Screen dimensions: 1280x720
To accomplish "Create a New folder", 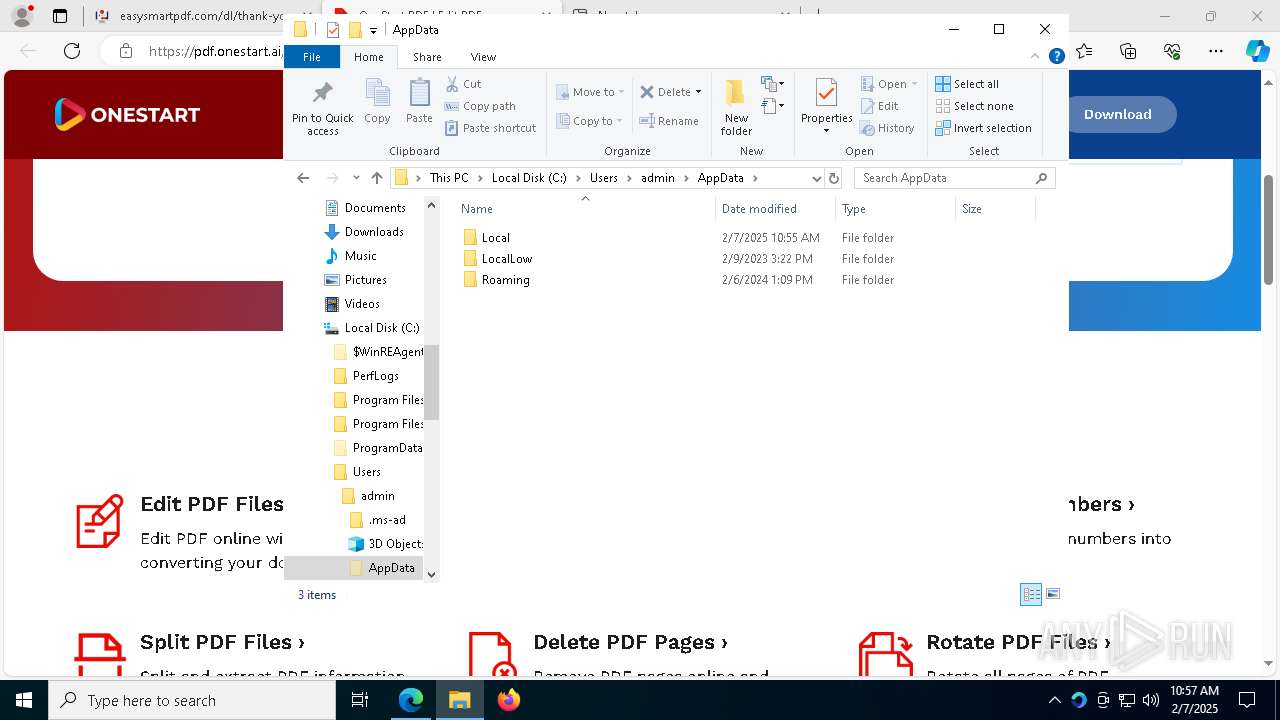I will click(736, 108).
